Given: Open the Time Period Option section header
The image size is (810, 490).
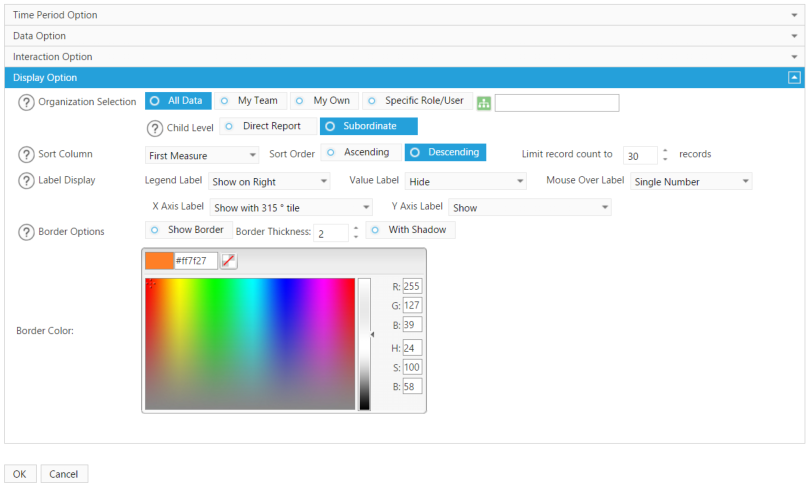Looking at the screenshot, I should [x=404, y=15].
